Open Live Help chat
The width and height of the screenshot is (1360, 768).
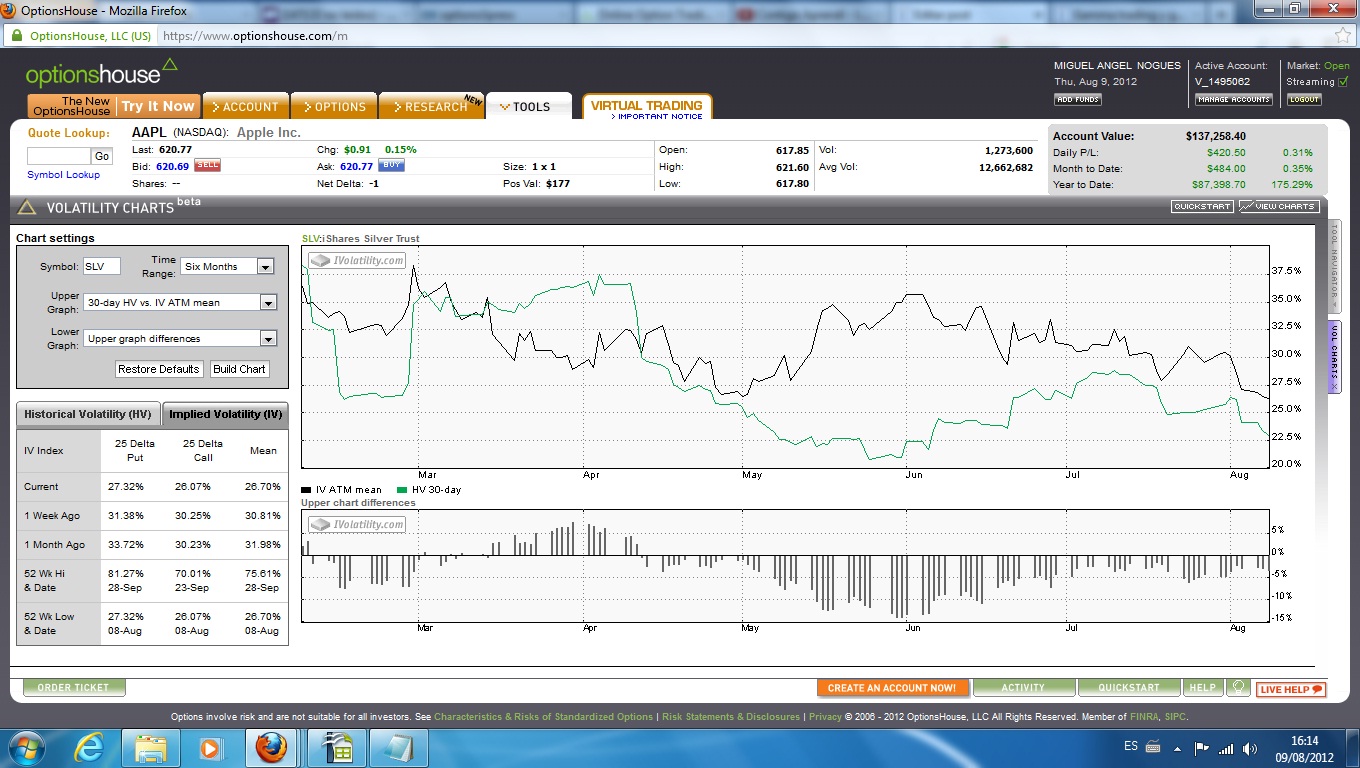(1291, 688)
